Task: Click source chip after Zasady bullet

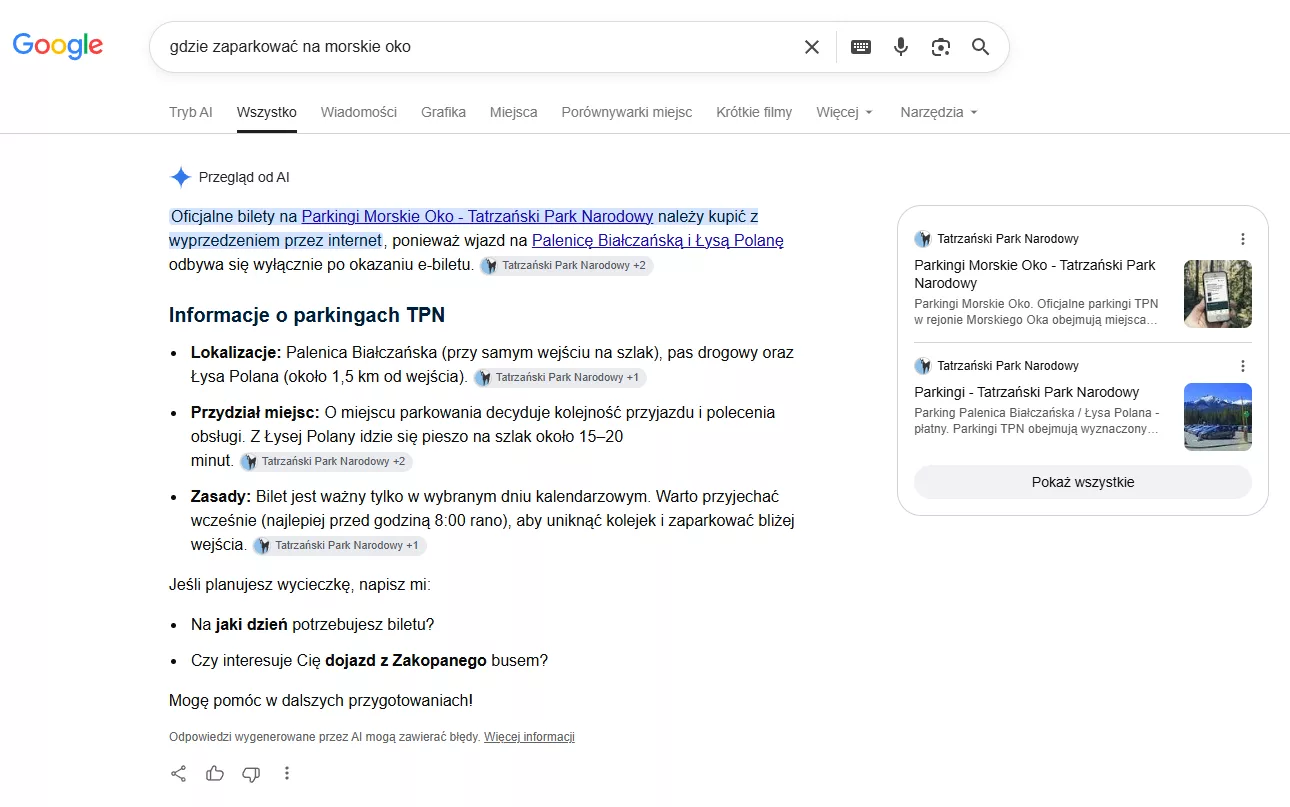Action: click(x=339, y=546)
